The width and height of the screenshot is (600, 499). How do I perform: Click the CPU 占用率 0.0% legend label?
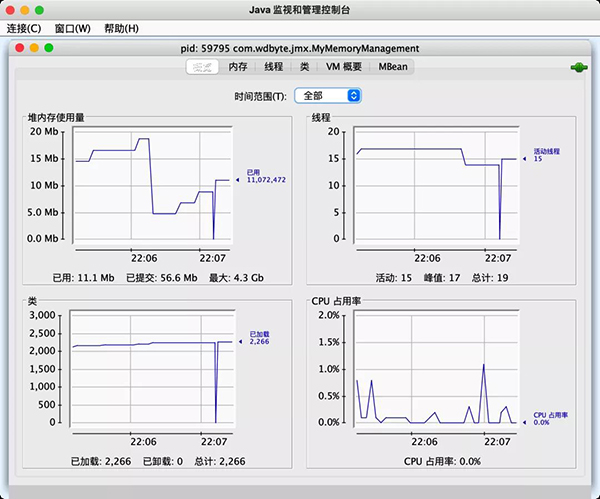(x=550, y=419)
